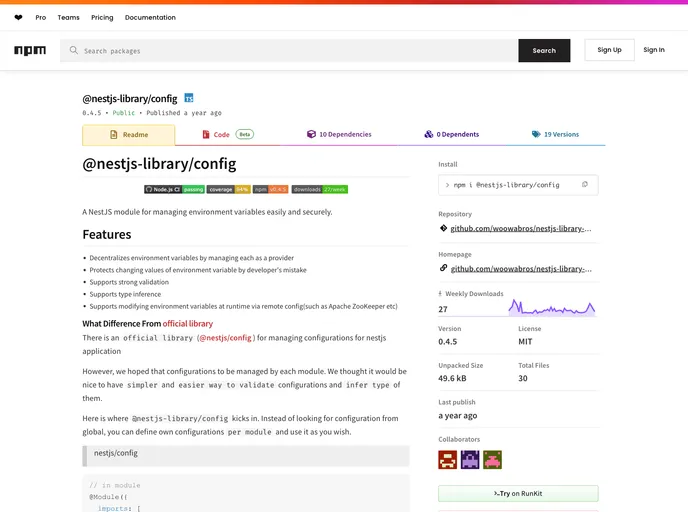688x512 pixels.
Task: Open the Homepage github link
Action: click(521, 269)
